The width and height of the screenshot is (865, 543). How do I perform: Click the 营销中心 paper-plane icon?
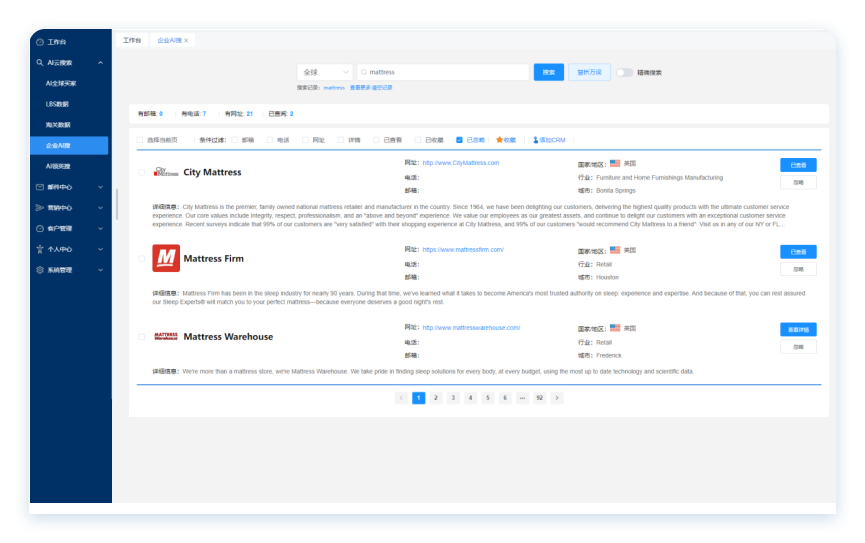click(x=40, y=208)
